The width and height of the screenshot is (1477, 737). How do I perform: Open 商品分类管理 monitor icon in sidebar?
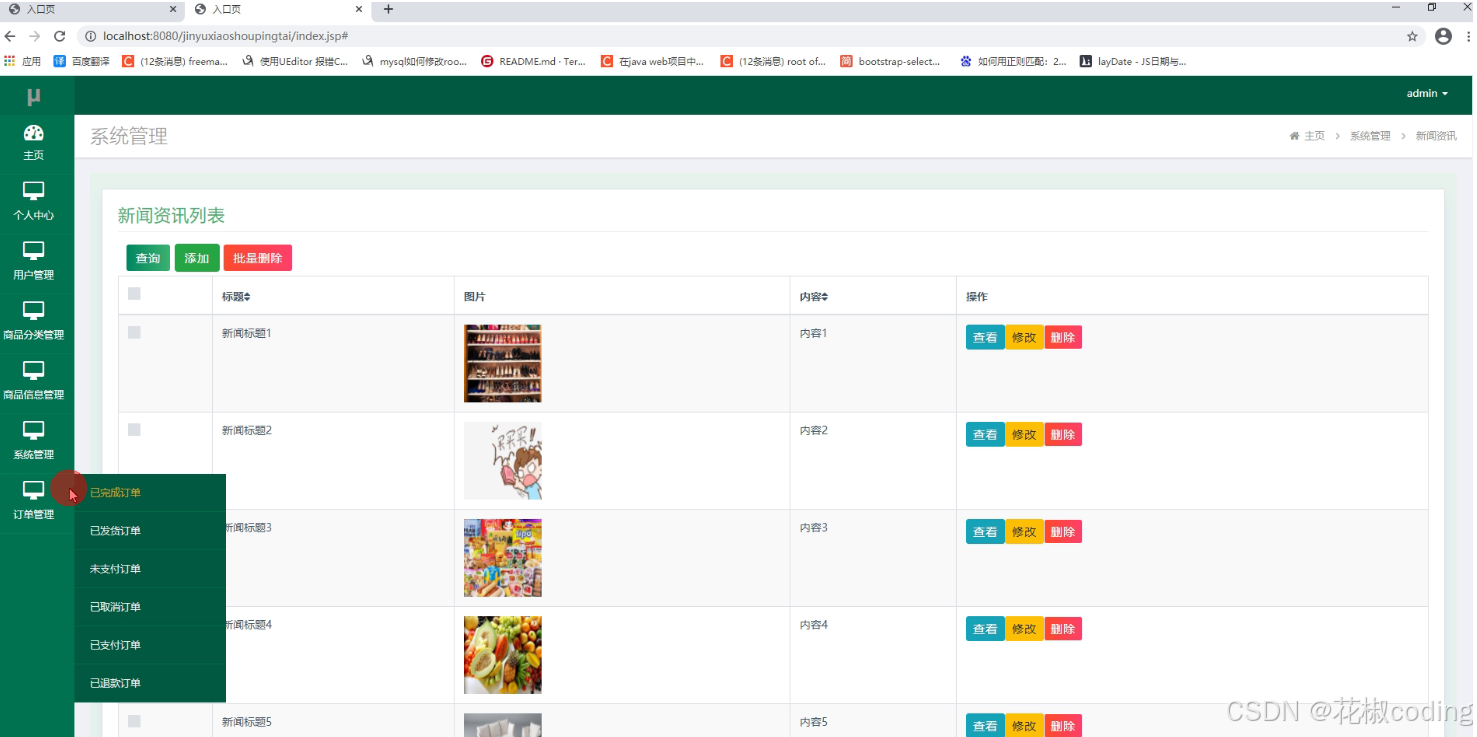(34, 311)
